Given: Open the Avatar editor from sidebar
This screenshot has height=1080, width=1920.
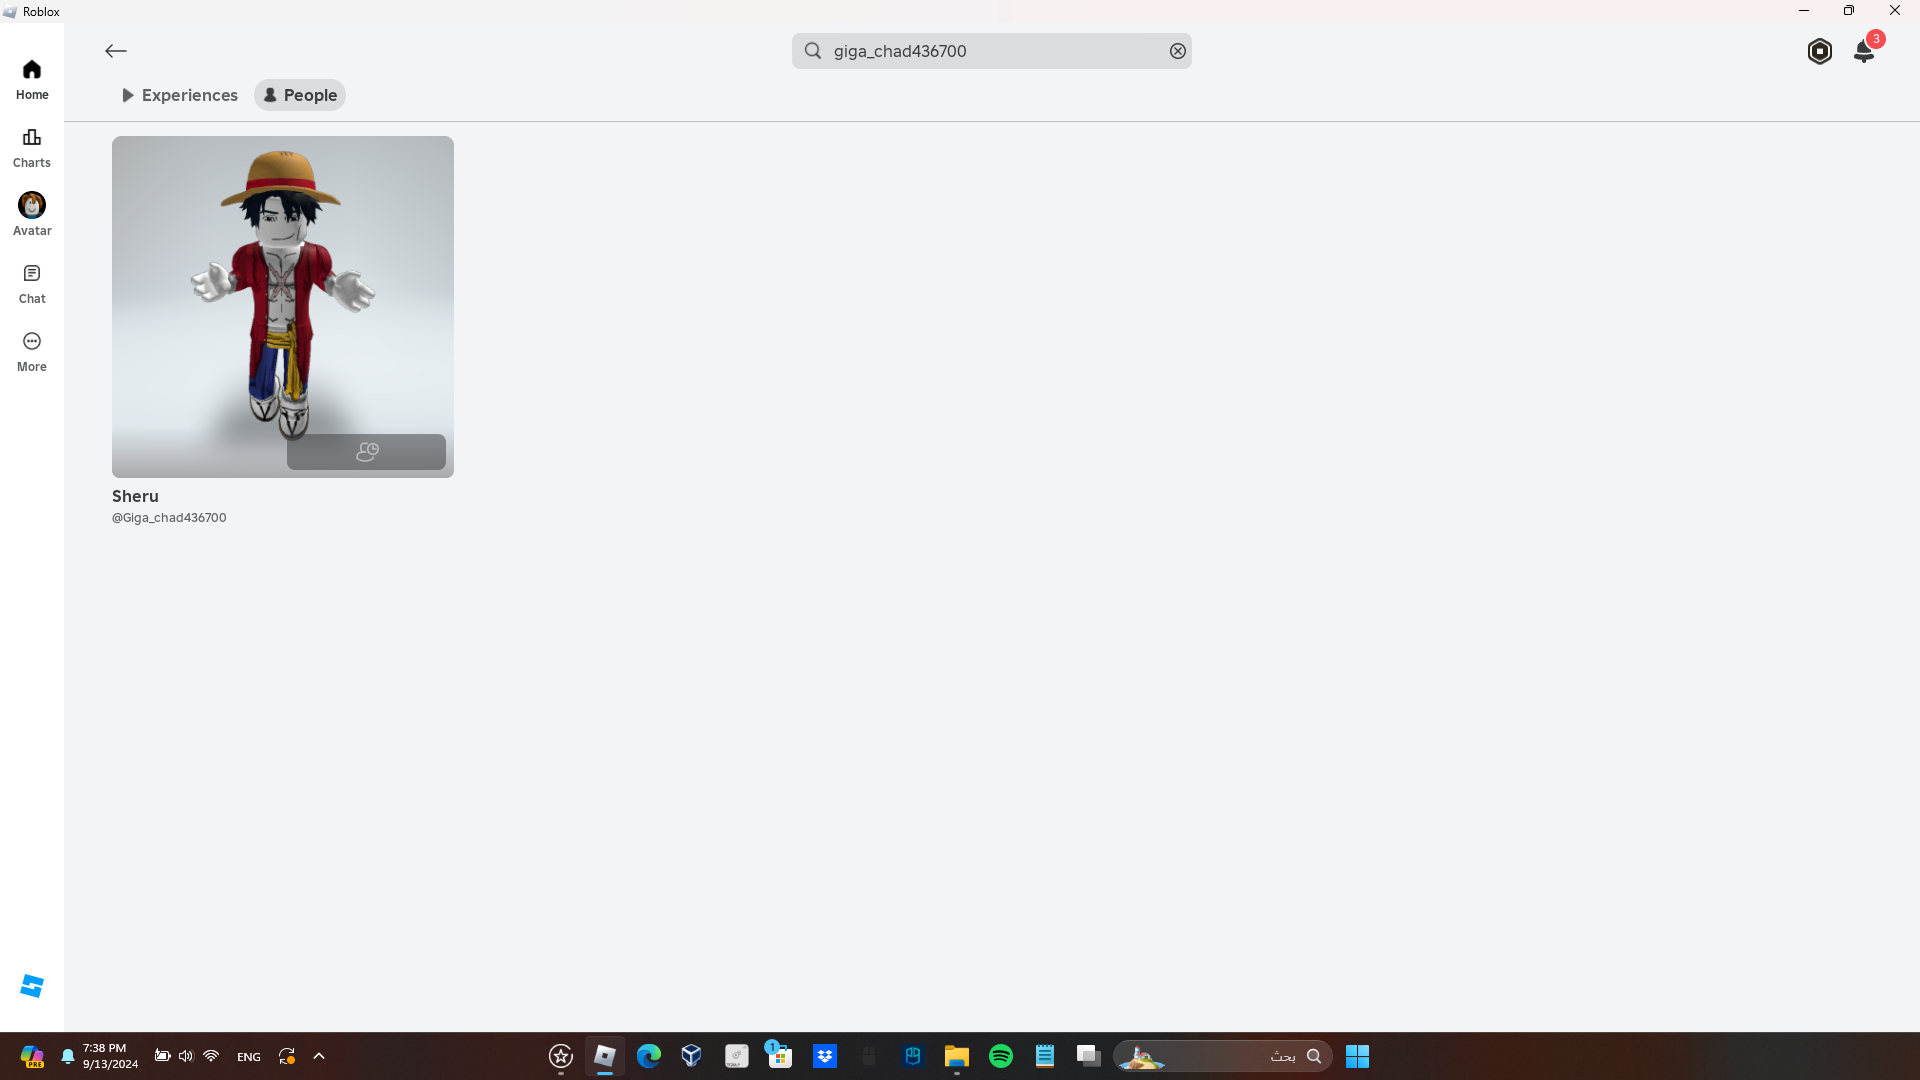Looking at the screenshot, I should click(x=32, y=215).
